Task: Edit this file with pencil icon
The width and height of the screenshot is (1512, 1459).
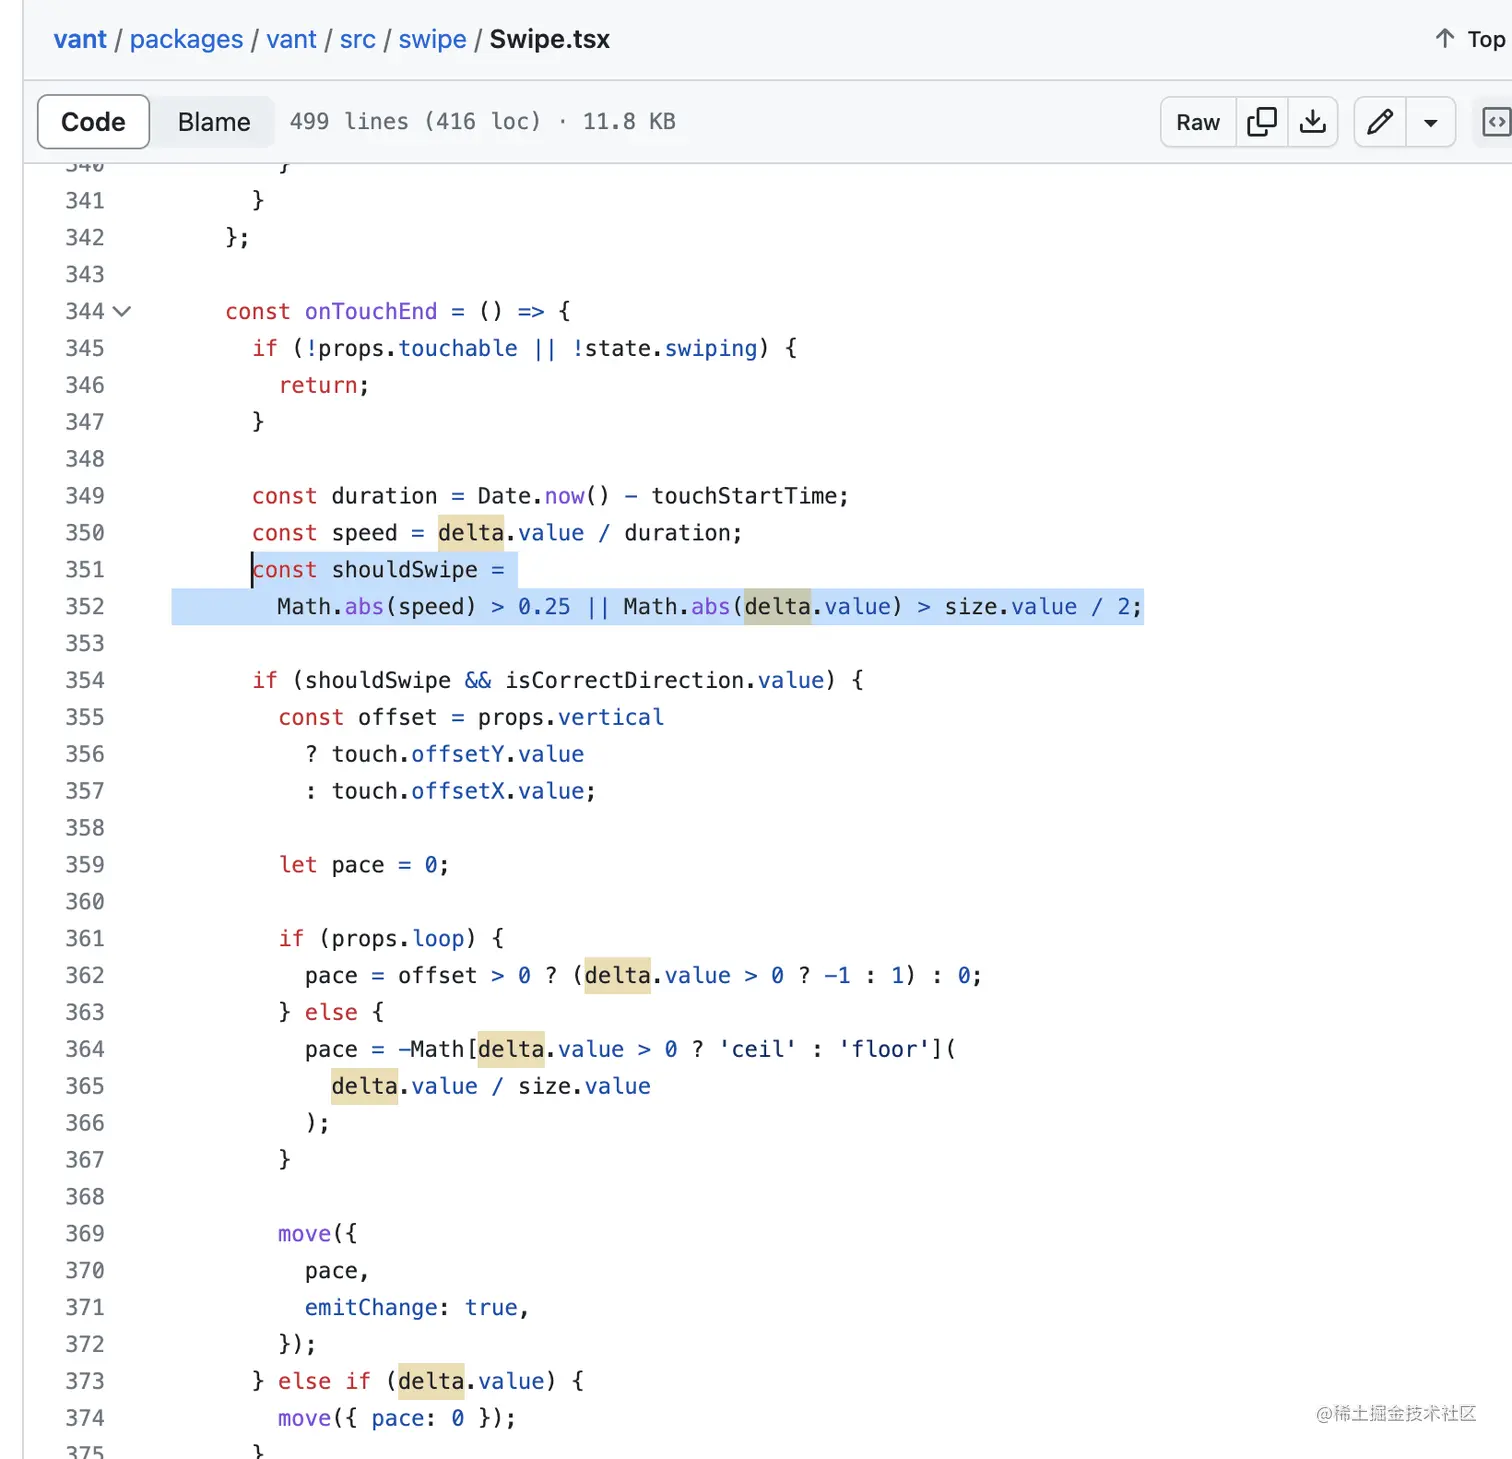Action: [1380, 122]
